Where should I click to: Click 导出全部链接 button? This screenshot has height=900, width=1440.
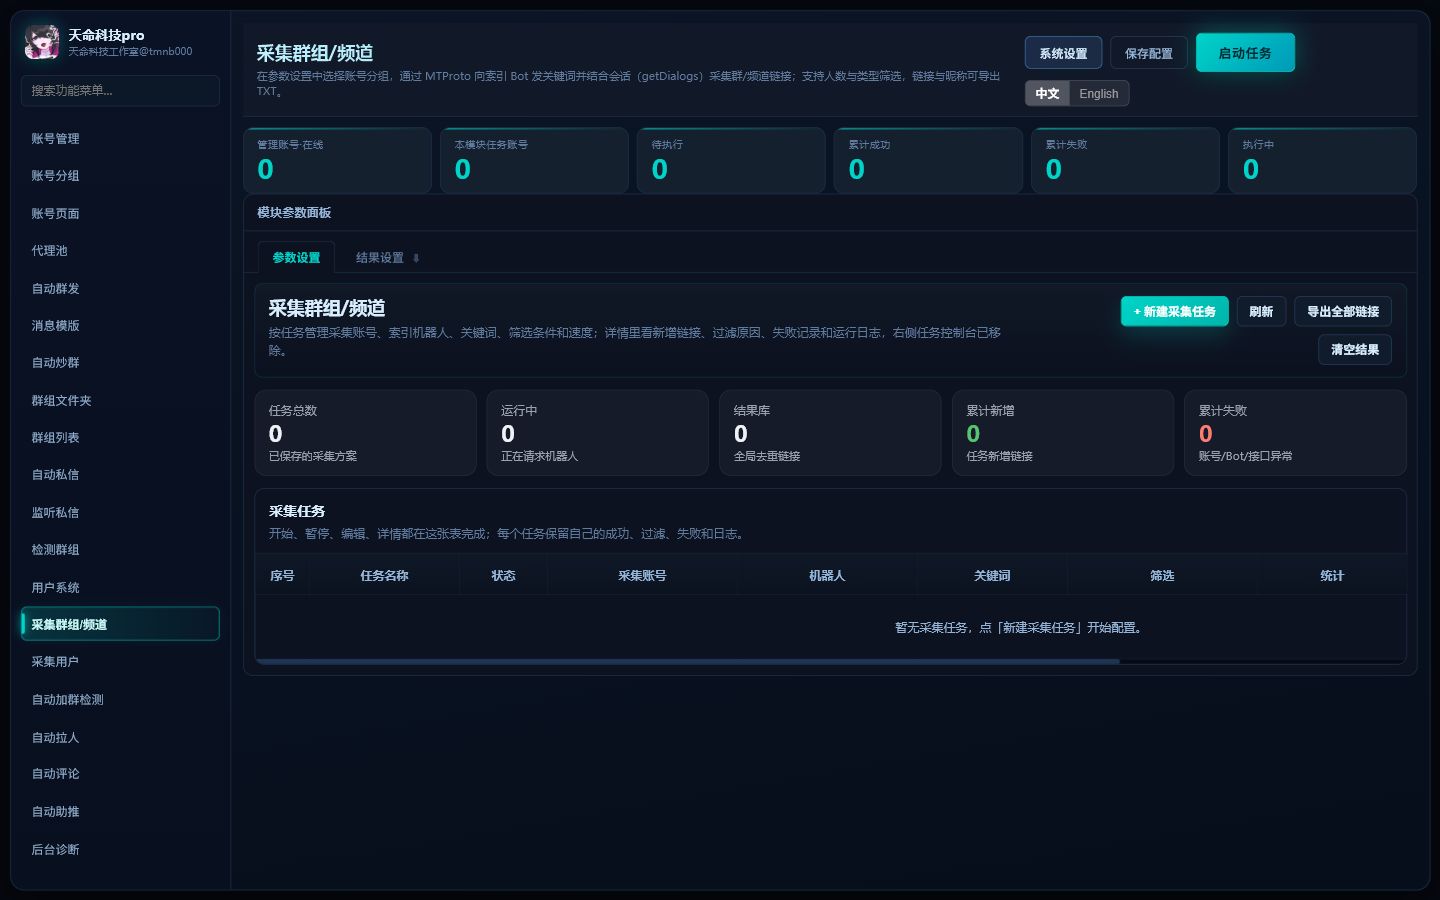pos(1343,311)
